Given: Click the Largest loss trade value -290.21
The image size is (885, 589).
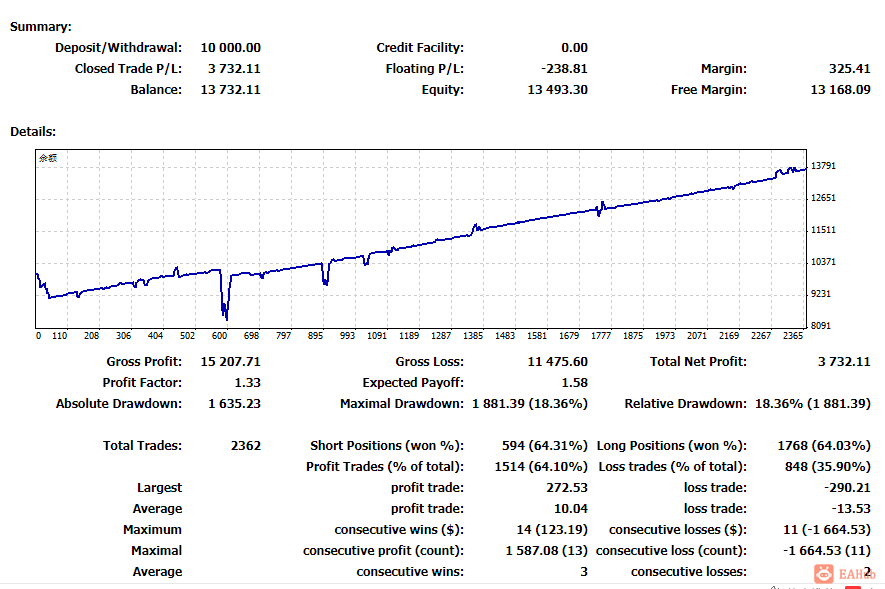Looking at the screenshot, I should pyautogui.click(x=847, y=488).
